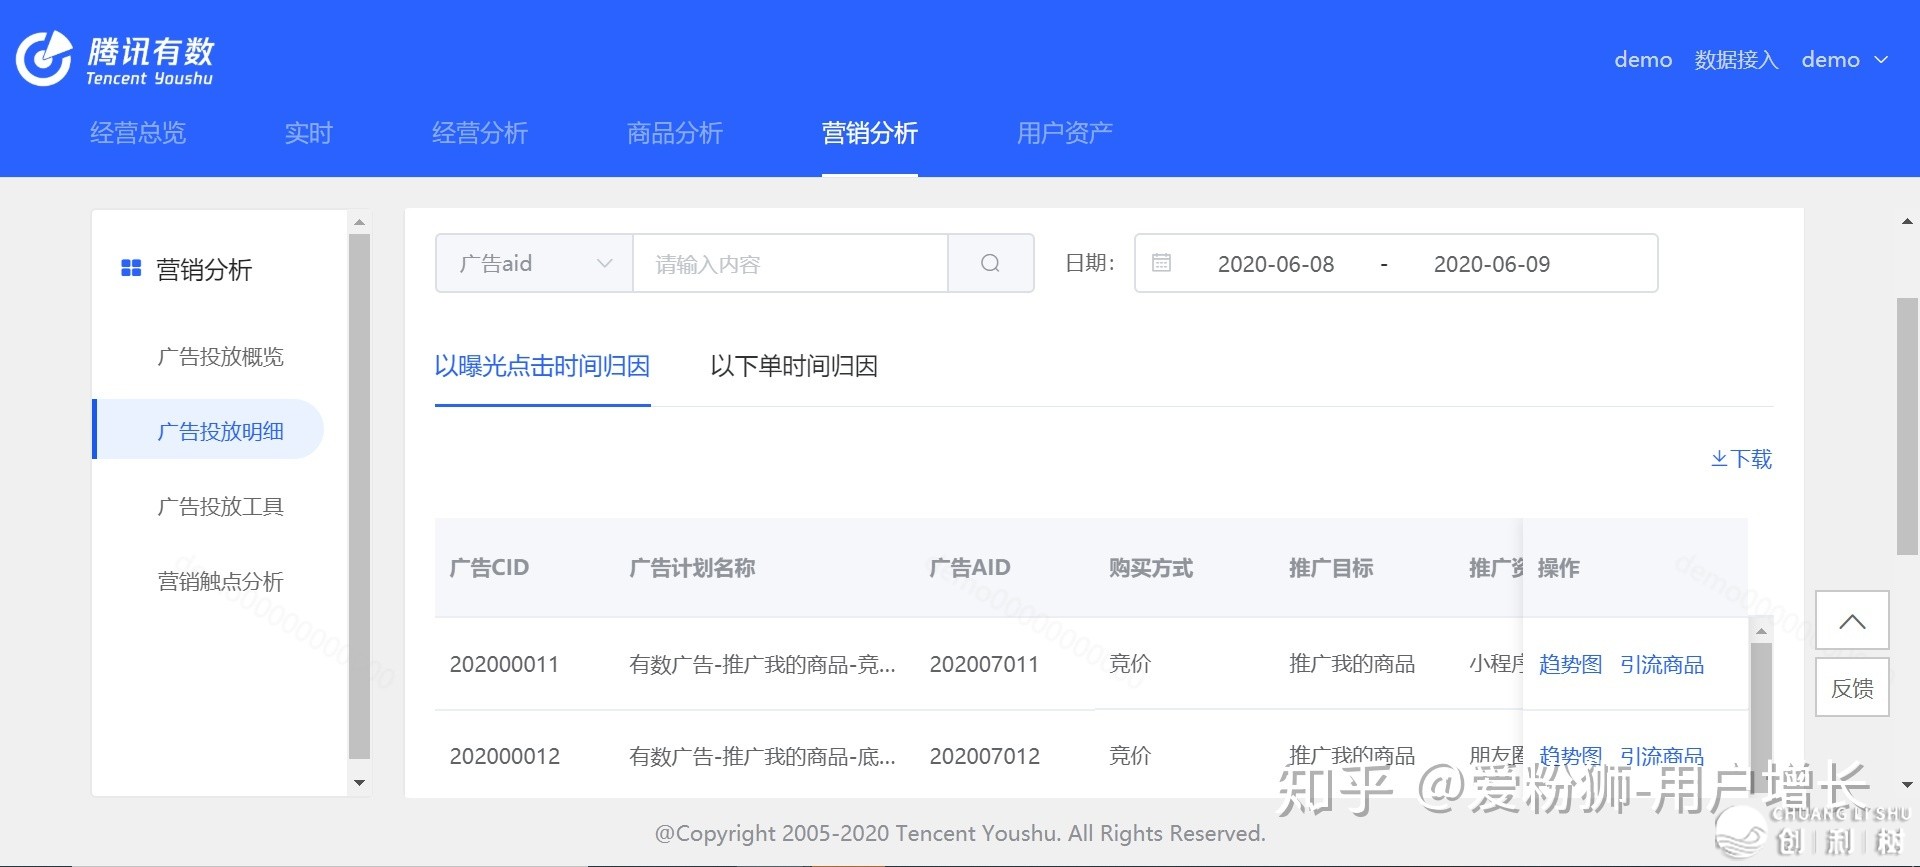
Task: Click the 营销分析 grid icon in sidebar
Action: (131, 269)
